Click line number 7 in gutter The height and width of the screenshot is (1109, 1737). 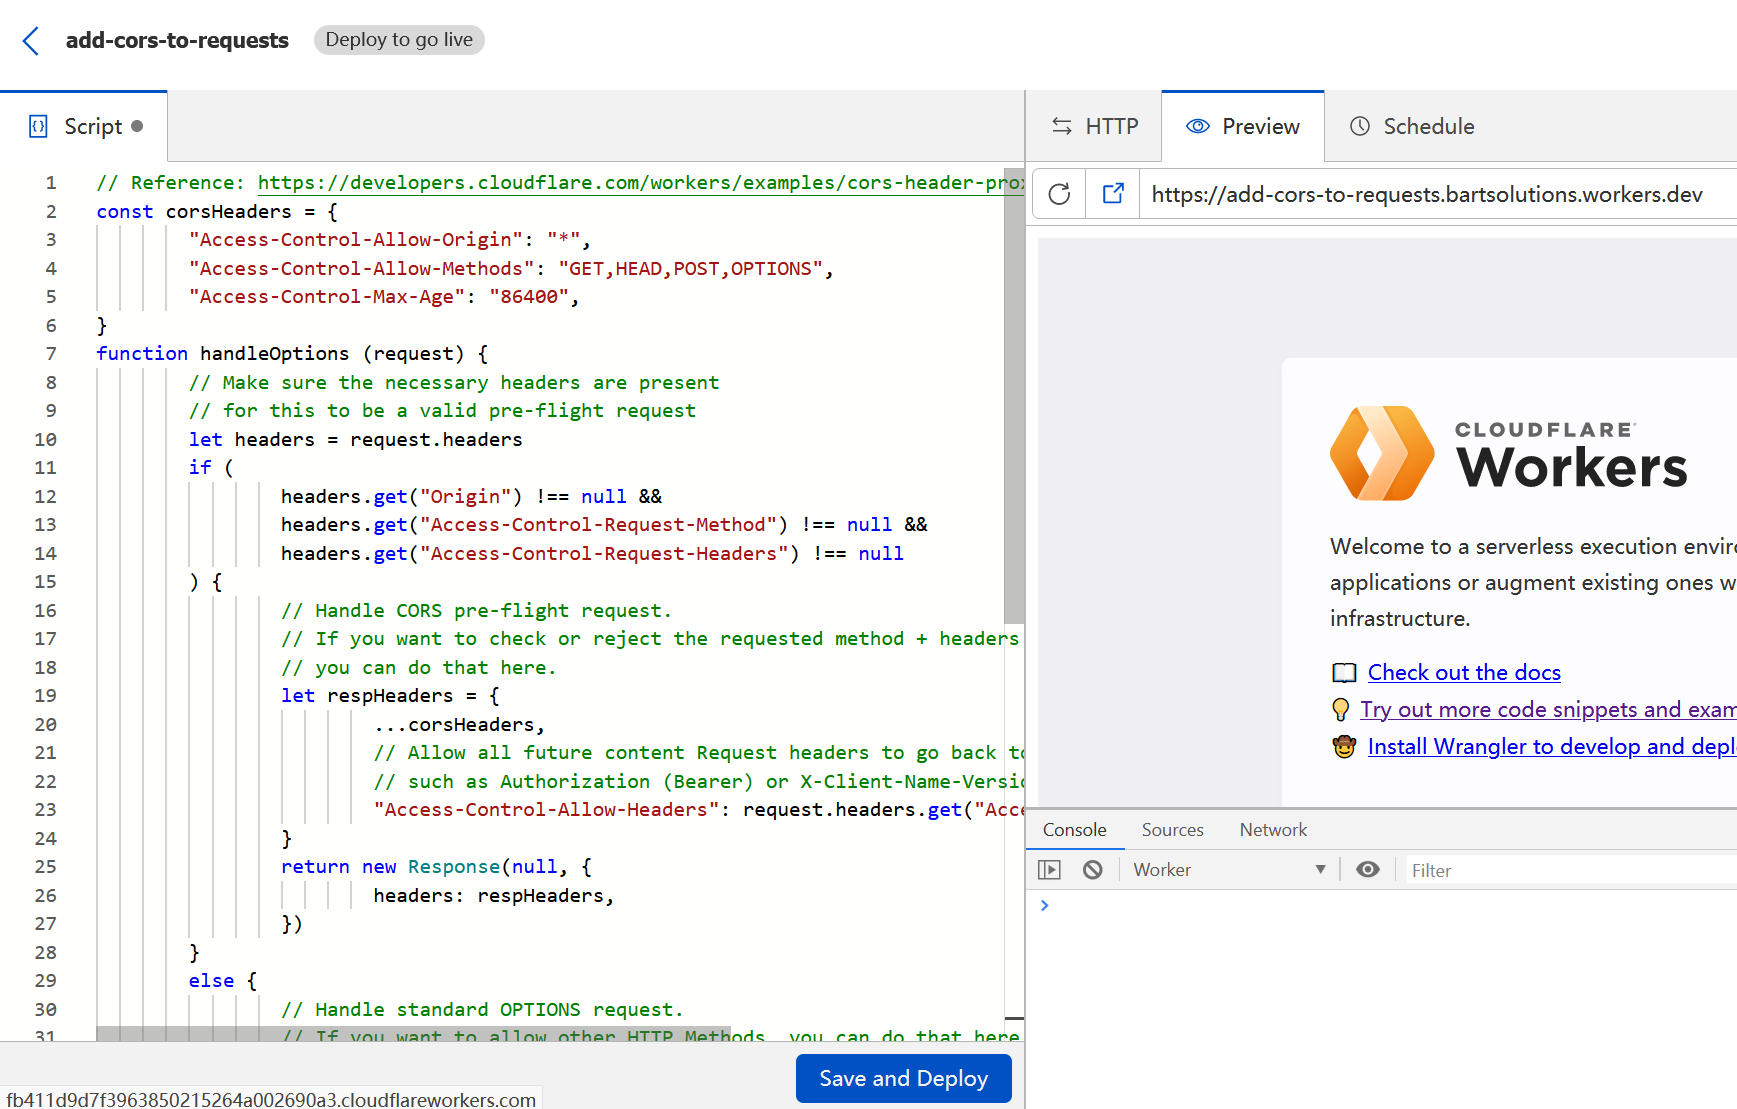point(51,354)
